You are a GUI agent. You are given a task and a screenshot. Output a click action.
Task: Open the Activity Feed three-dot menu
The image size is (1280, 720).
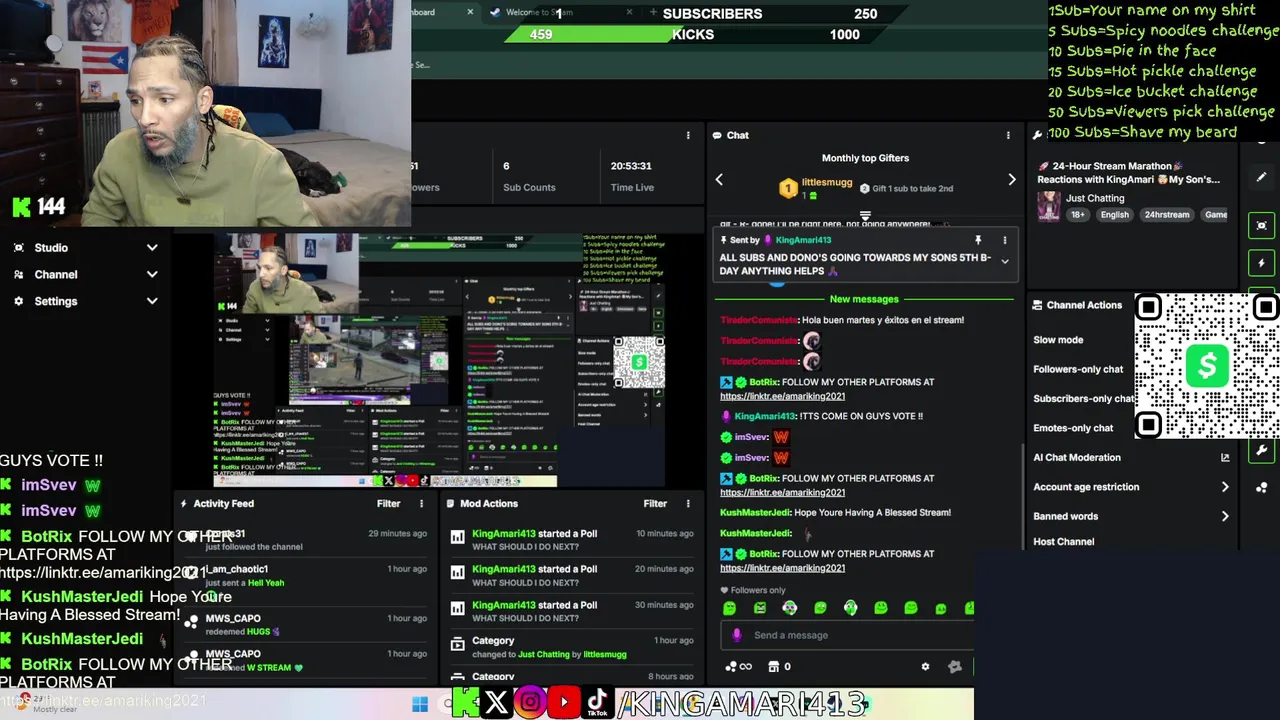421,504
